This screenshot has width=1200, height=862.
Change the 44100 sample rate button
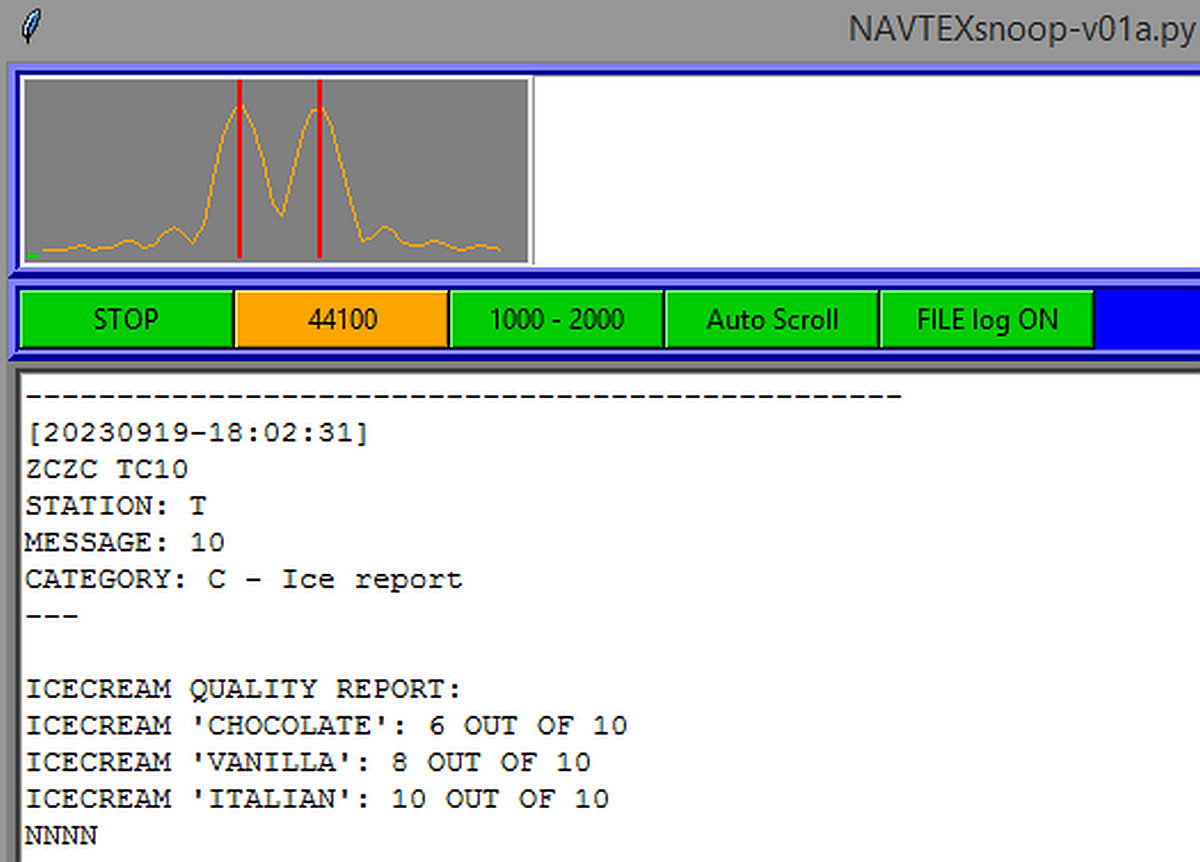click(x=342, y=320)
